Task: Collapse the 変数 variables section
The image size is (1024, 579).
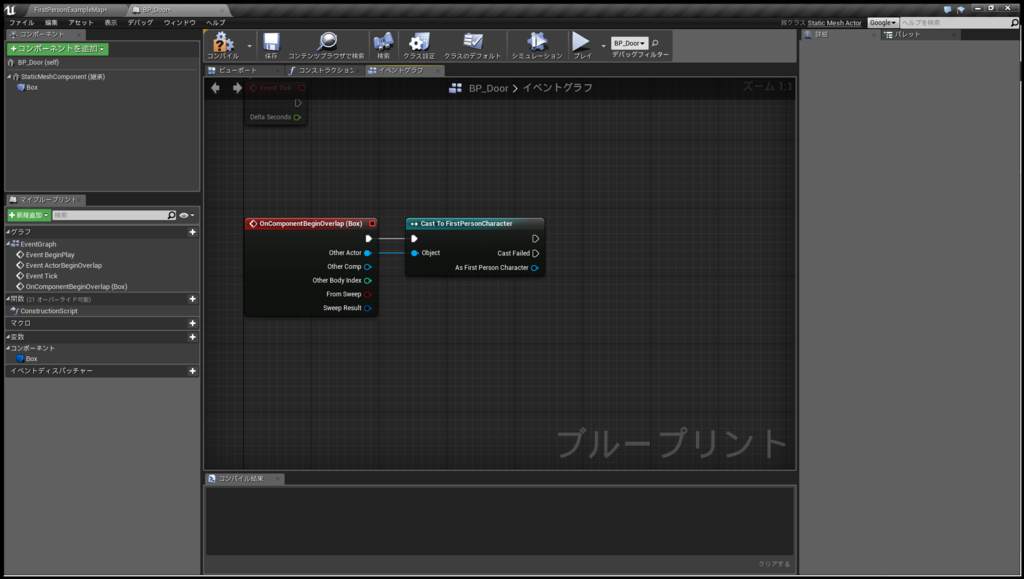Action: click(8, 337)
